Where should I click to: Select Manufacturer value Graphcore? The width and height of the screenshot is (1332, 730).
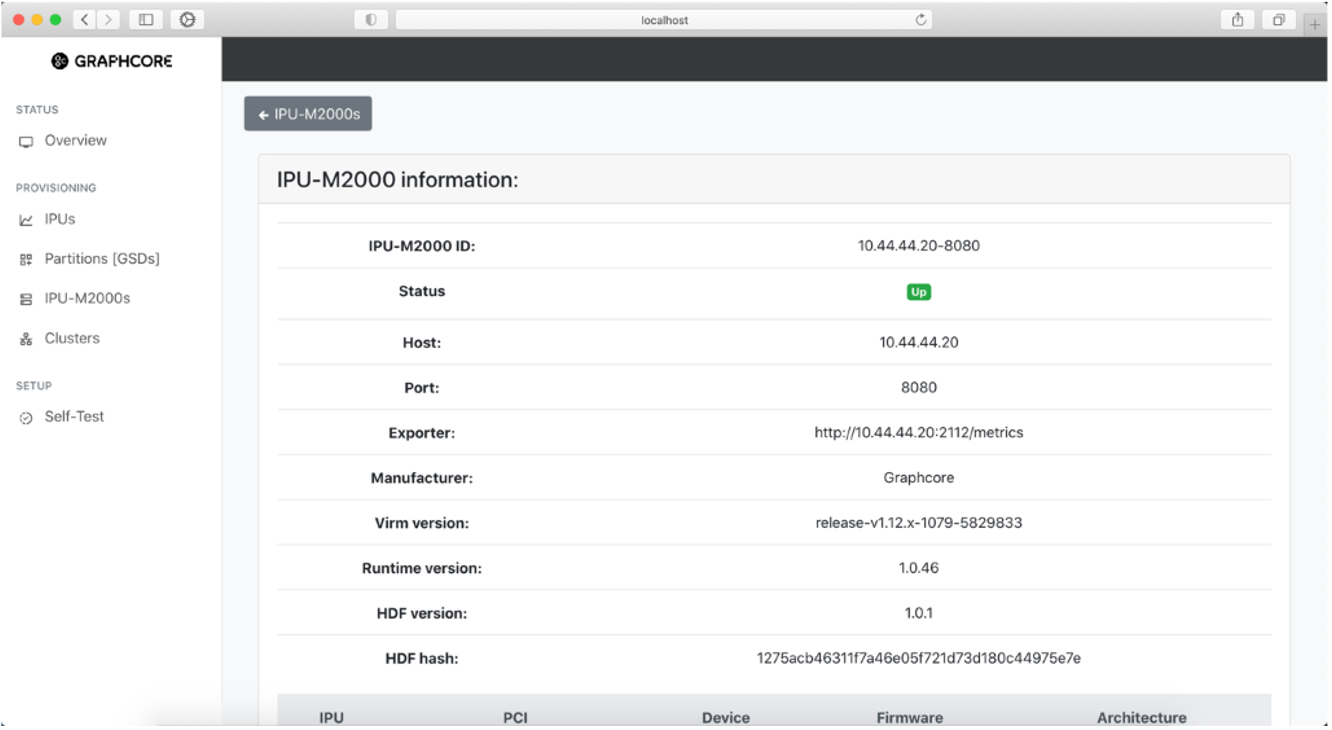pyautogui.click(x=918, y=477)
